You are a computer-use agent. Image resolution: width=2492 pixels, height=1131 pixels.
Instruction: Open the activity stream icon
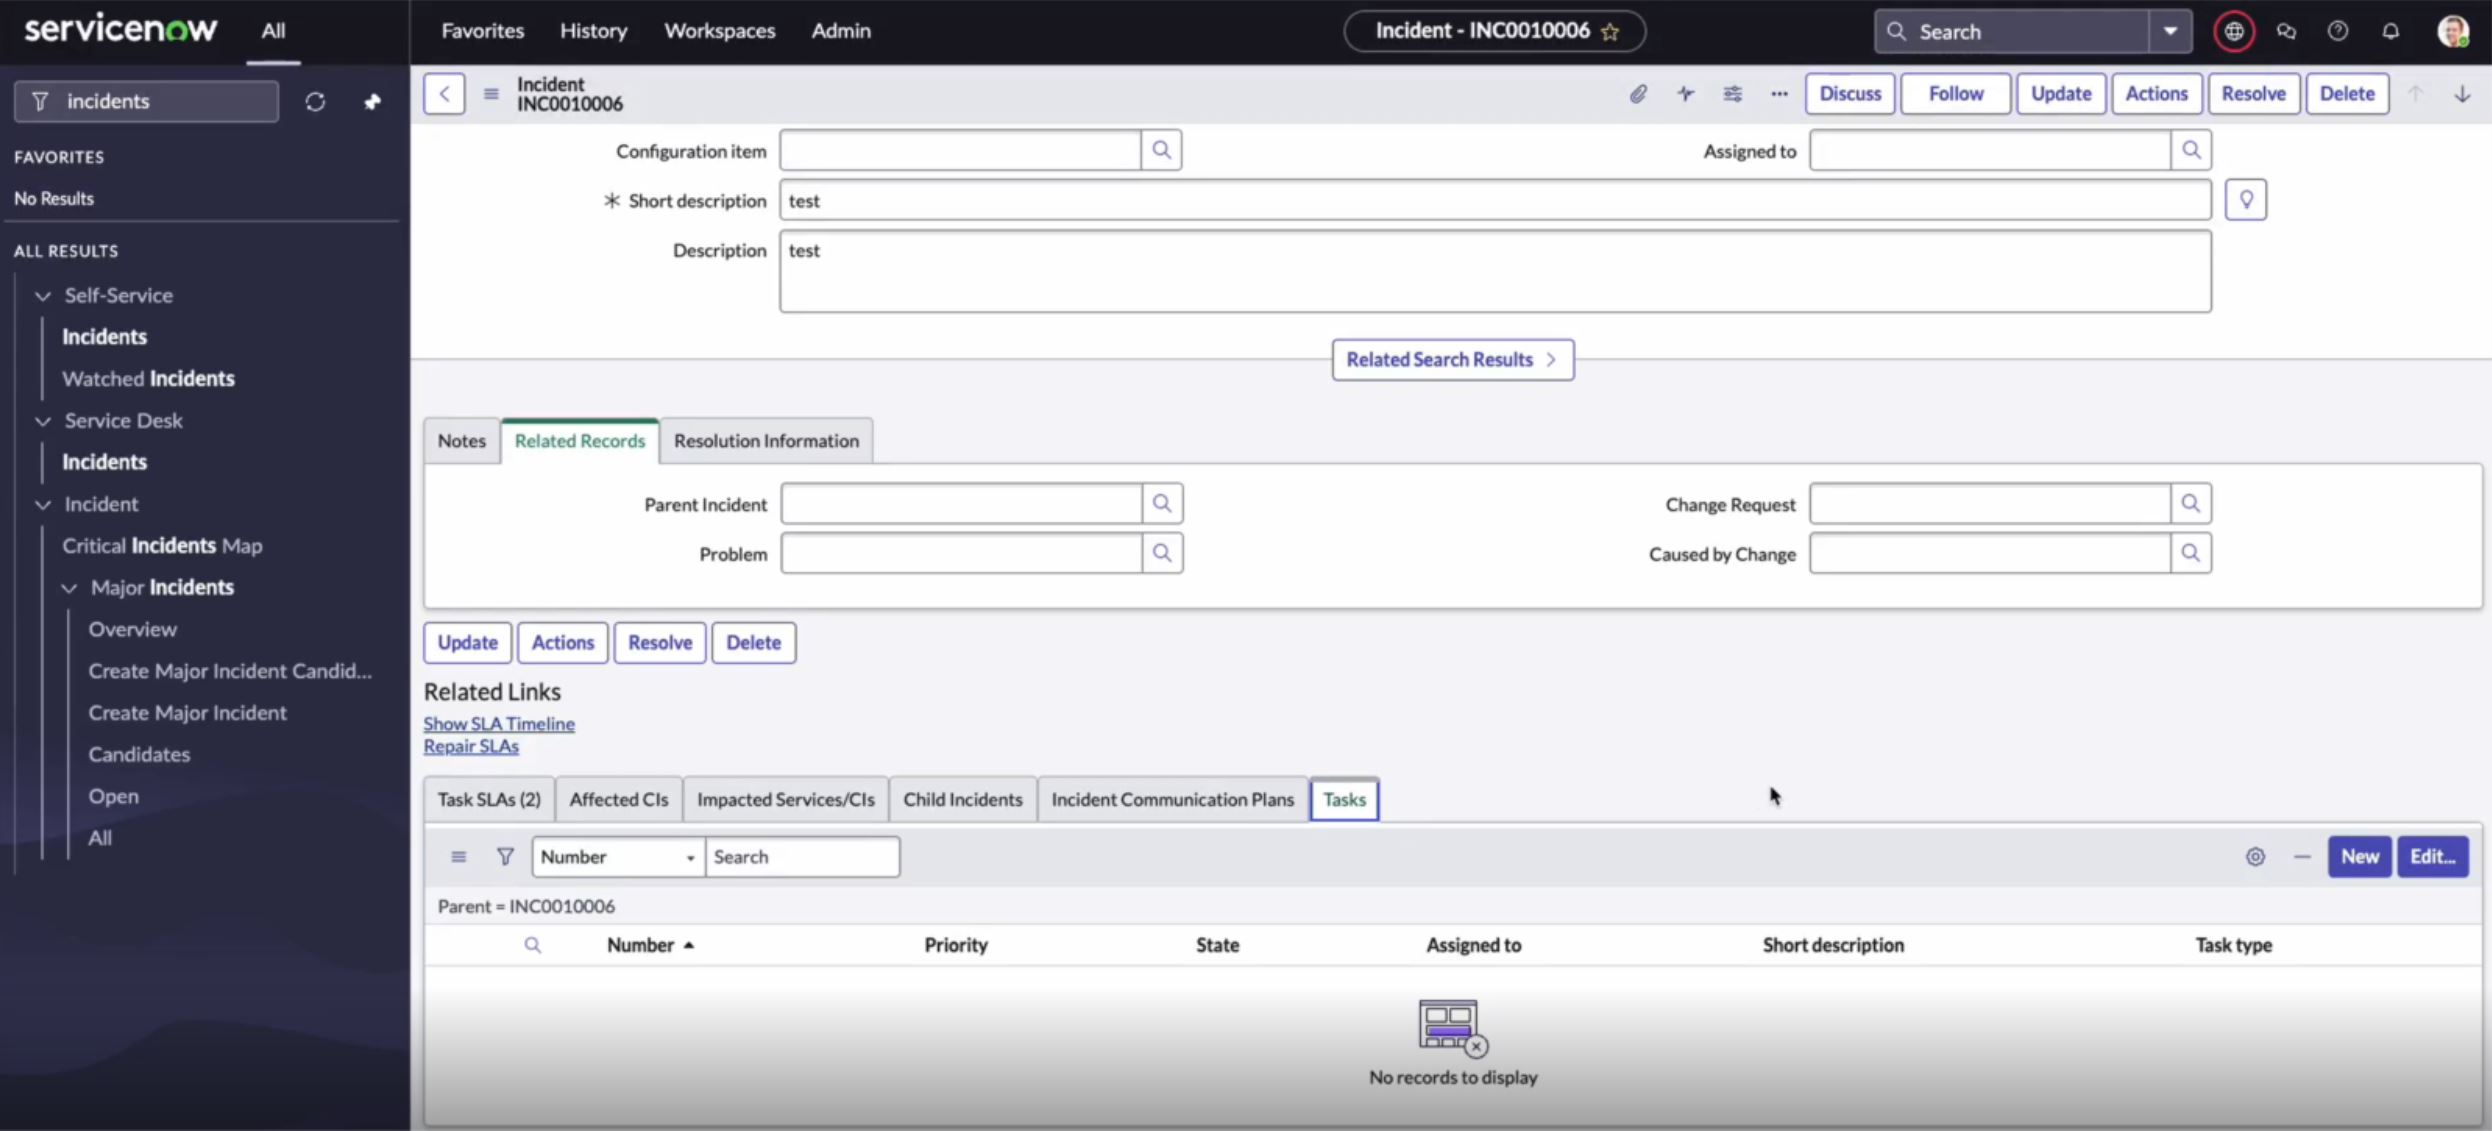(1686, 94)
